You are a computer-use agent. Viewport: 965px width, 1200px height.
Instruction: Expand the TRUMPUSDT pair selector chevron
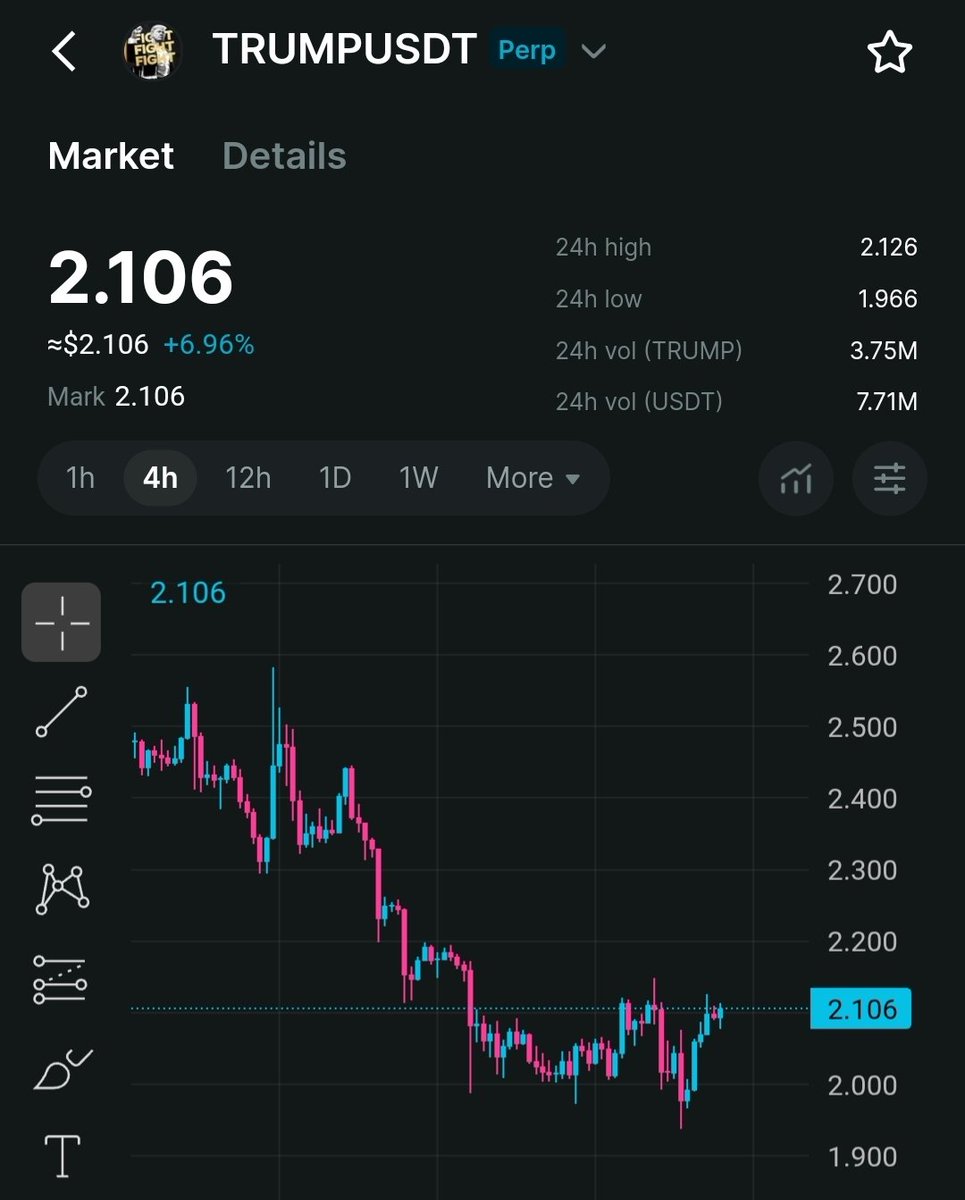[x=594, y=51]
